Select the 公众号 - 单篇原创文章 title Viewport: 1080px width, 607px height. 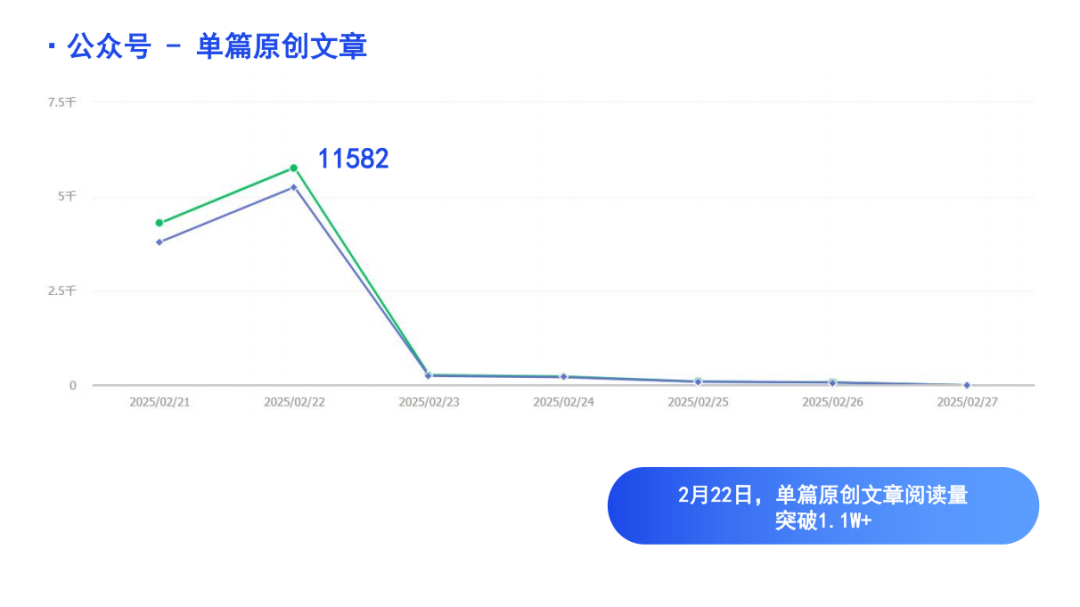(216, 46)
